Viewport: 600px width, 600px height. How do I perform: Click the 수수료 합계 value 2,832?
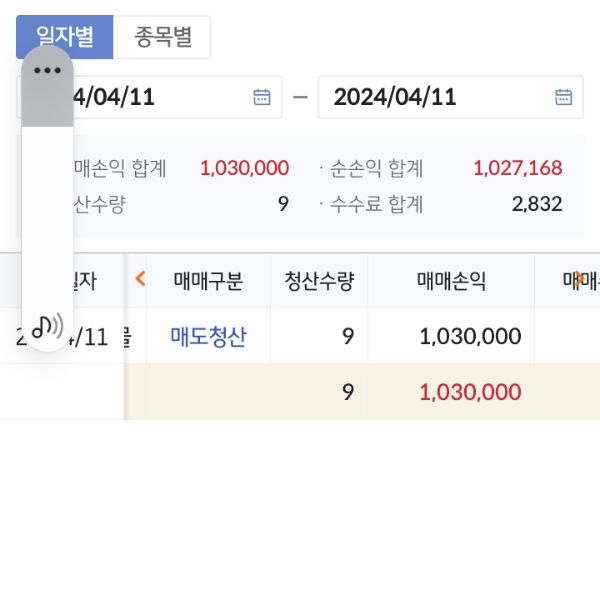(x=537, y=205)
